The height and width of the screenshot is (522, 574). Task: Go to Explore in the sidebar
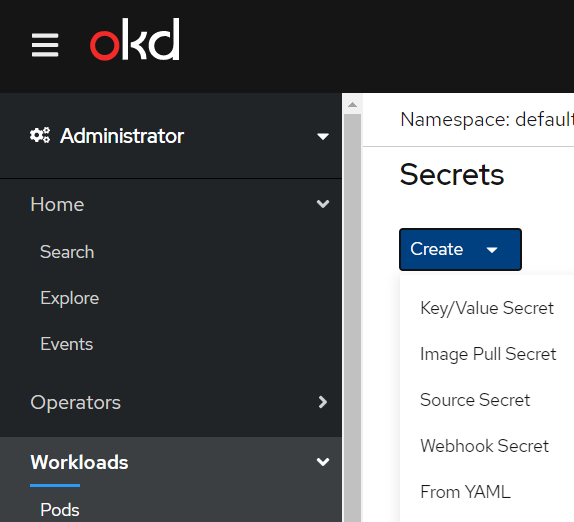[x=70, y=298]
